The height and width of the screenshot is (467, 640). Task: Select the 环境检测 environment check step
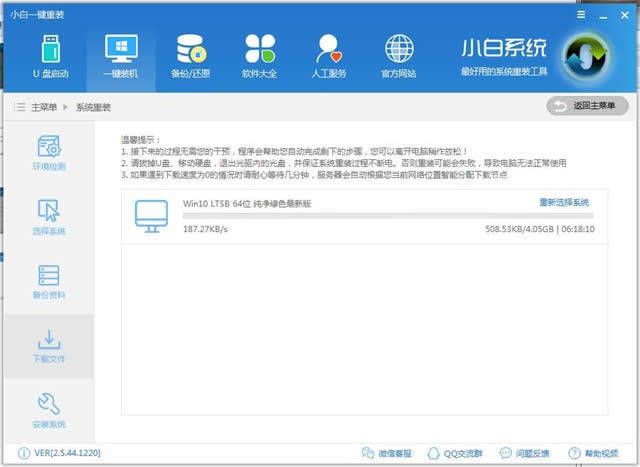point(50,152)
